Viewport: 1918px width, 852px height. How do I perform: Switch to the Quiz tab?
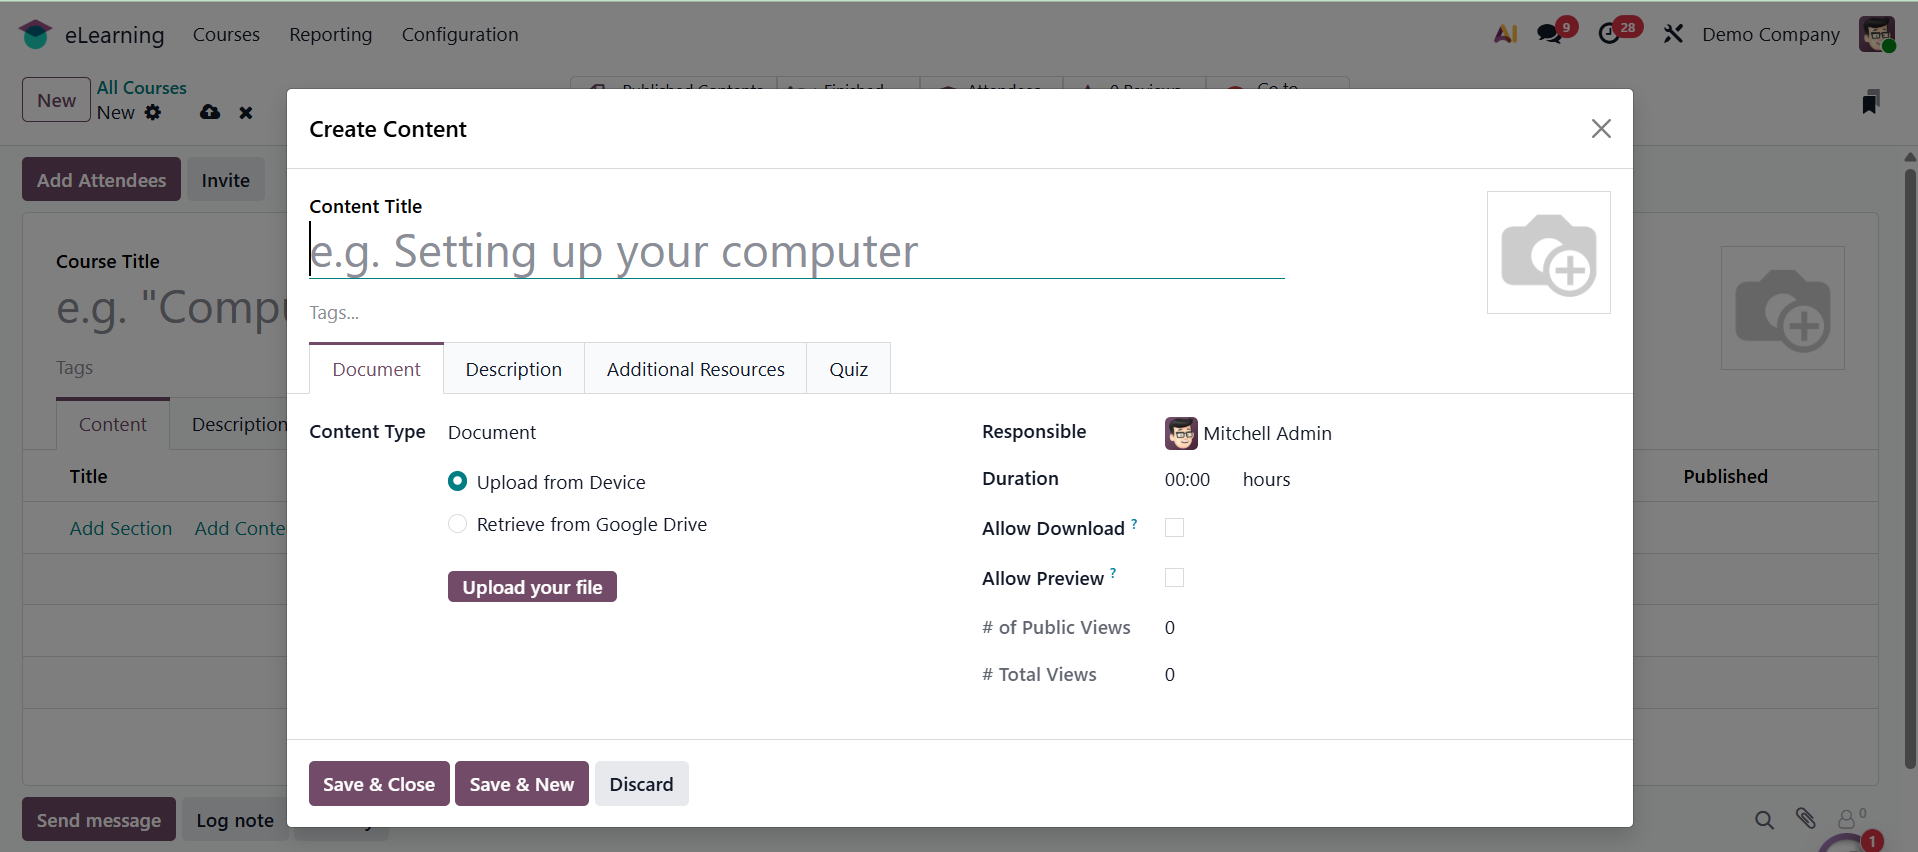coord(849,369)
